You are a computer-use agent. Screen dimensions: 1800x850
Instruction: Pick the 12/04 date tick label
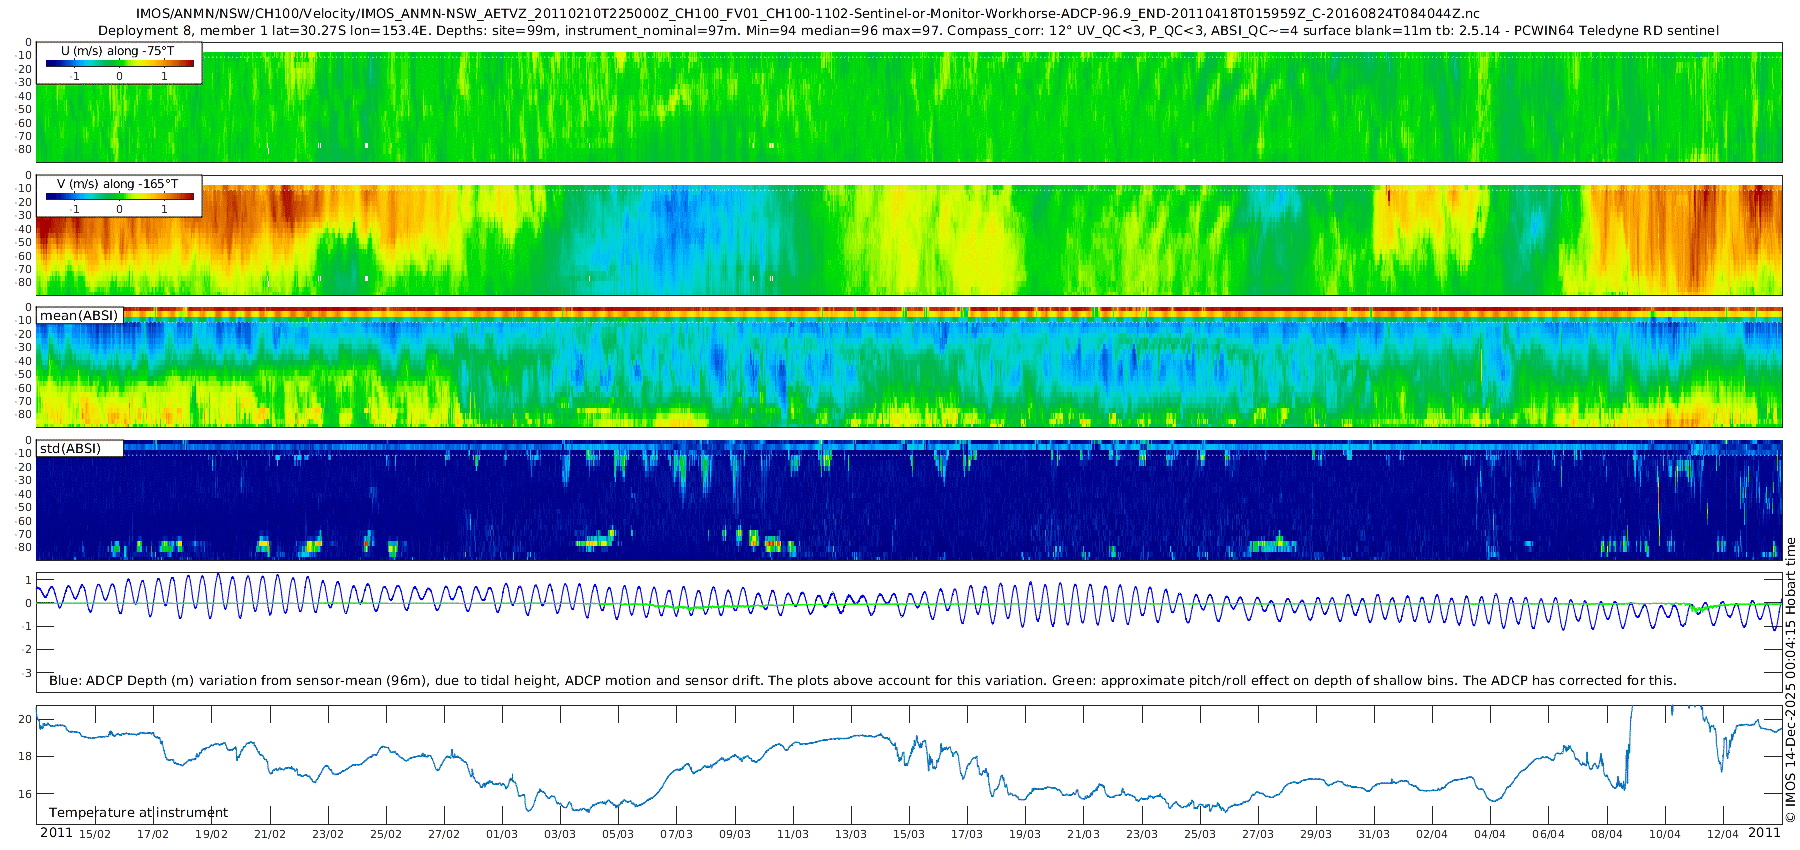pos(1723,834)
